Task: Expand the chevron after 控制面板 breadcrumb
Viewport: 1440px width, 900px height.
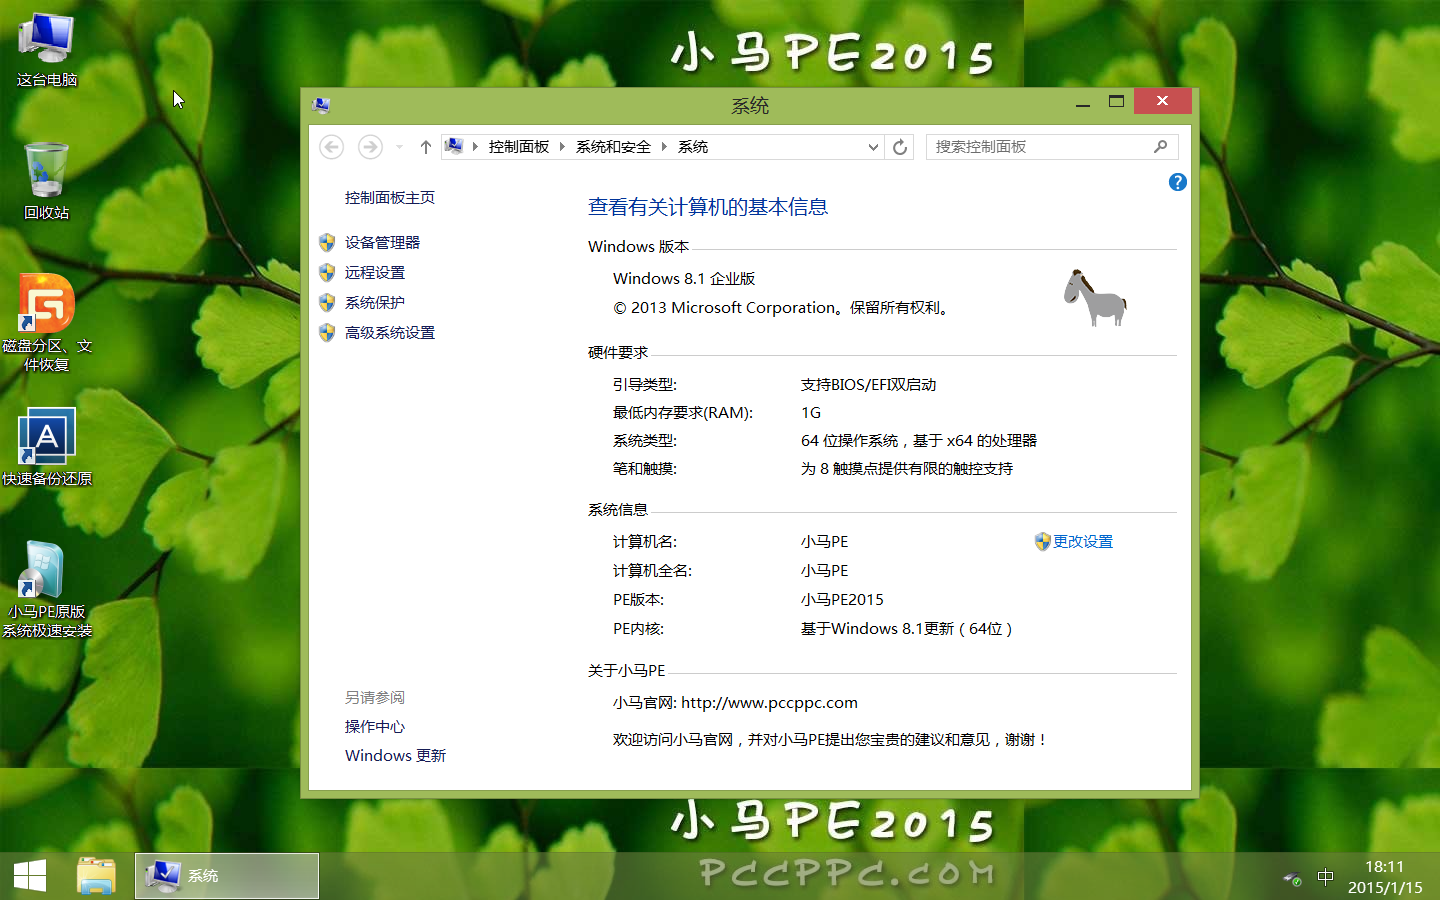Action: [x=562, y=147]
